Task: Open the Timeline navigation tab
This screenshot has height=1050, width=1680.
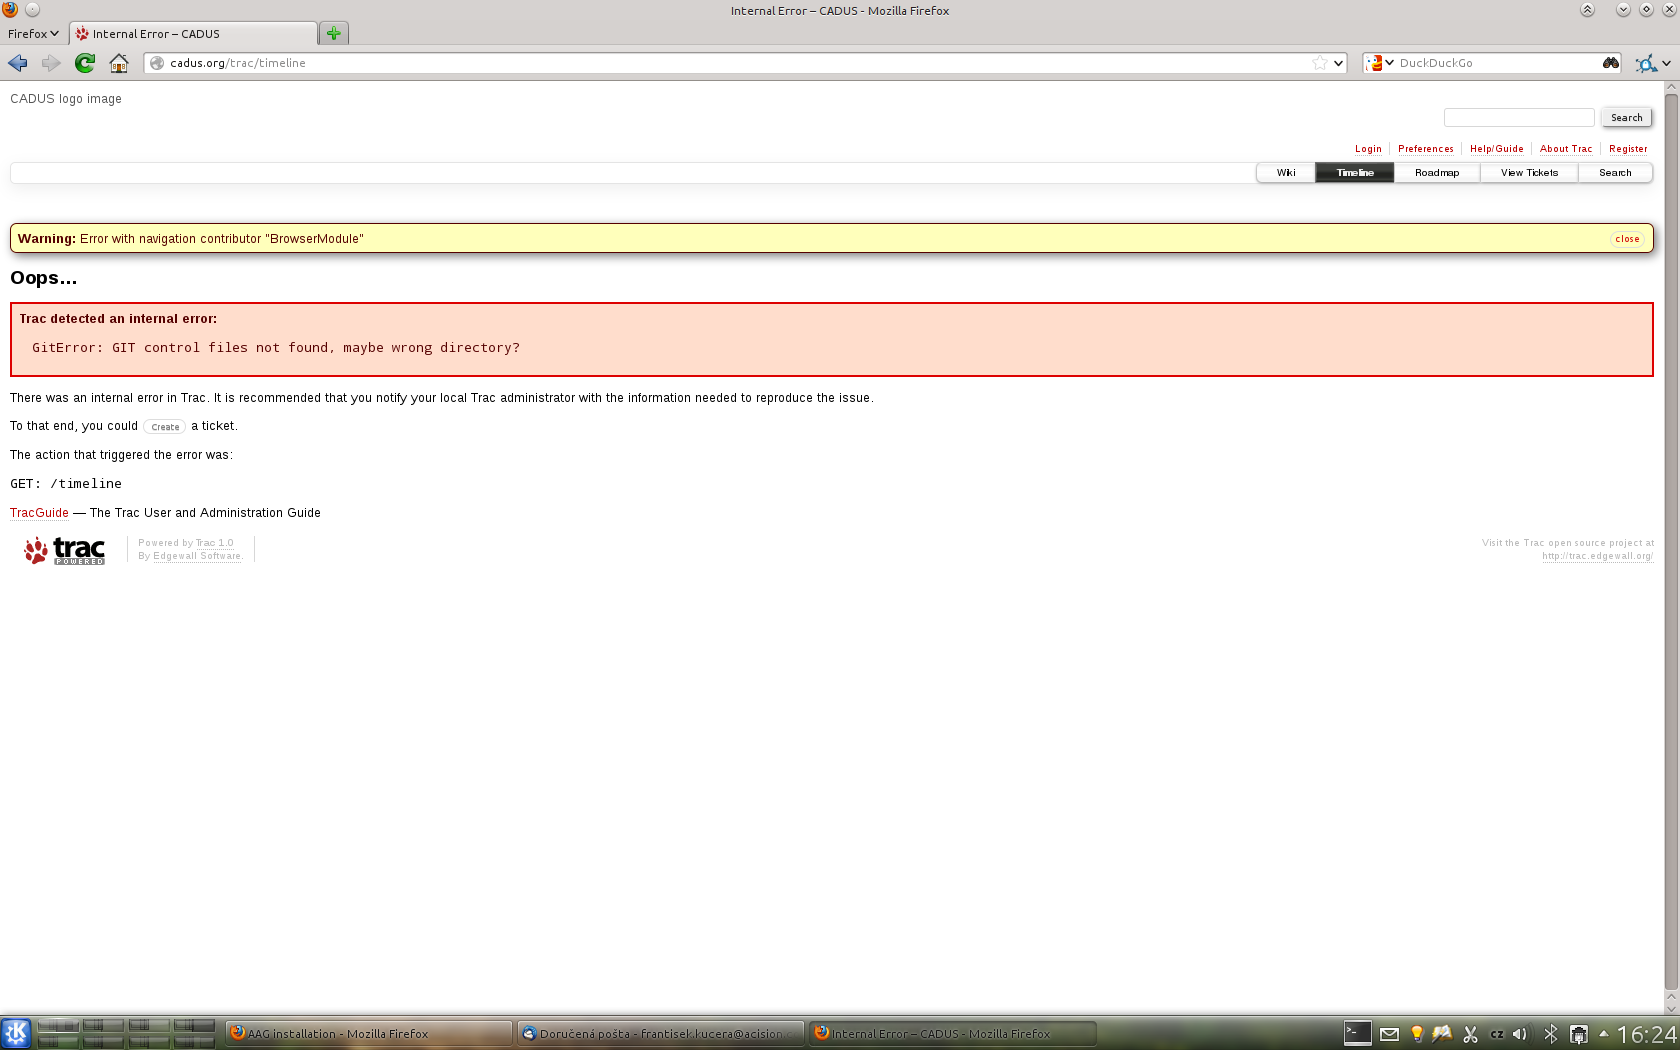Action: coord(1355,173)
